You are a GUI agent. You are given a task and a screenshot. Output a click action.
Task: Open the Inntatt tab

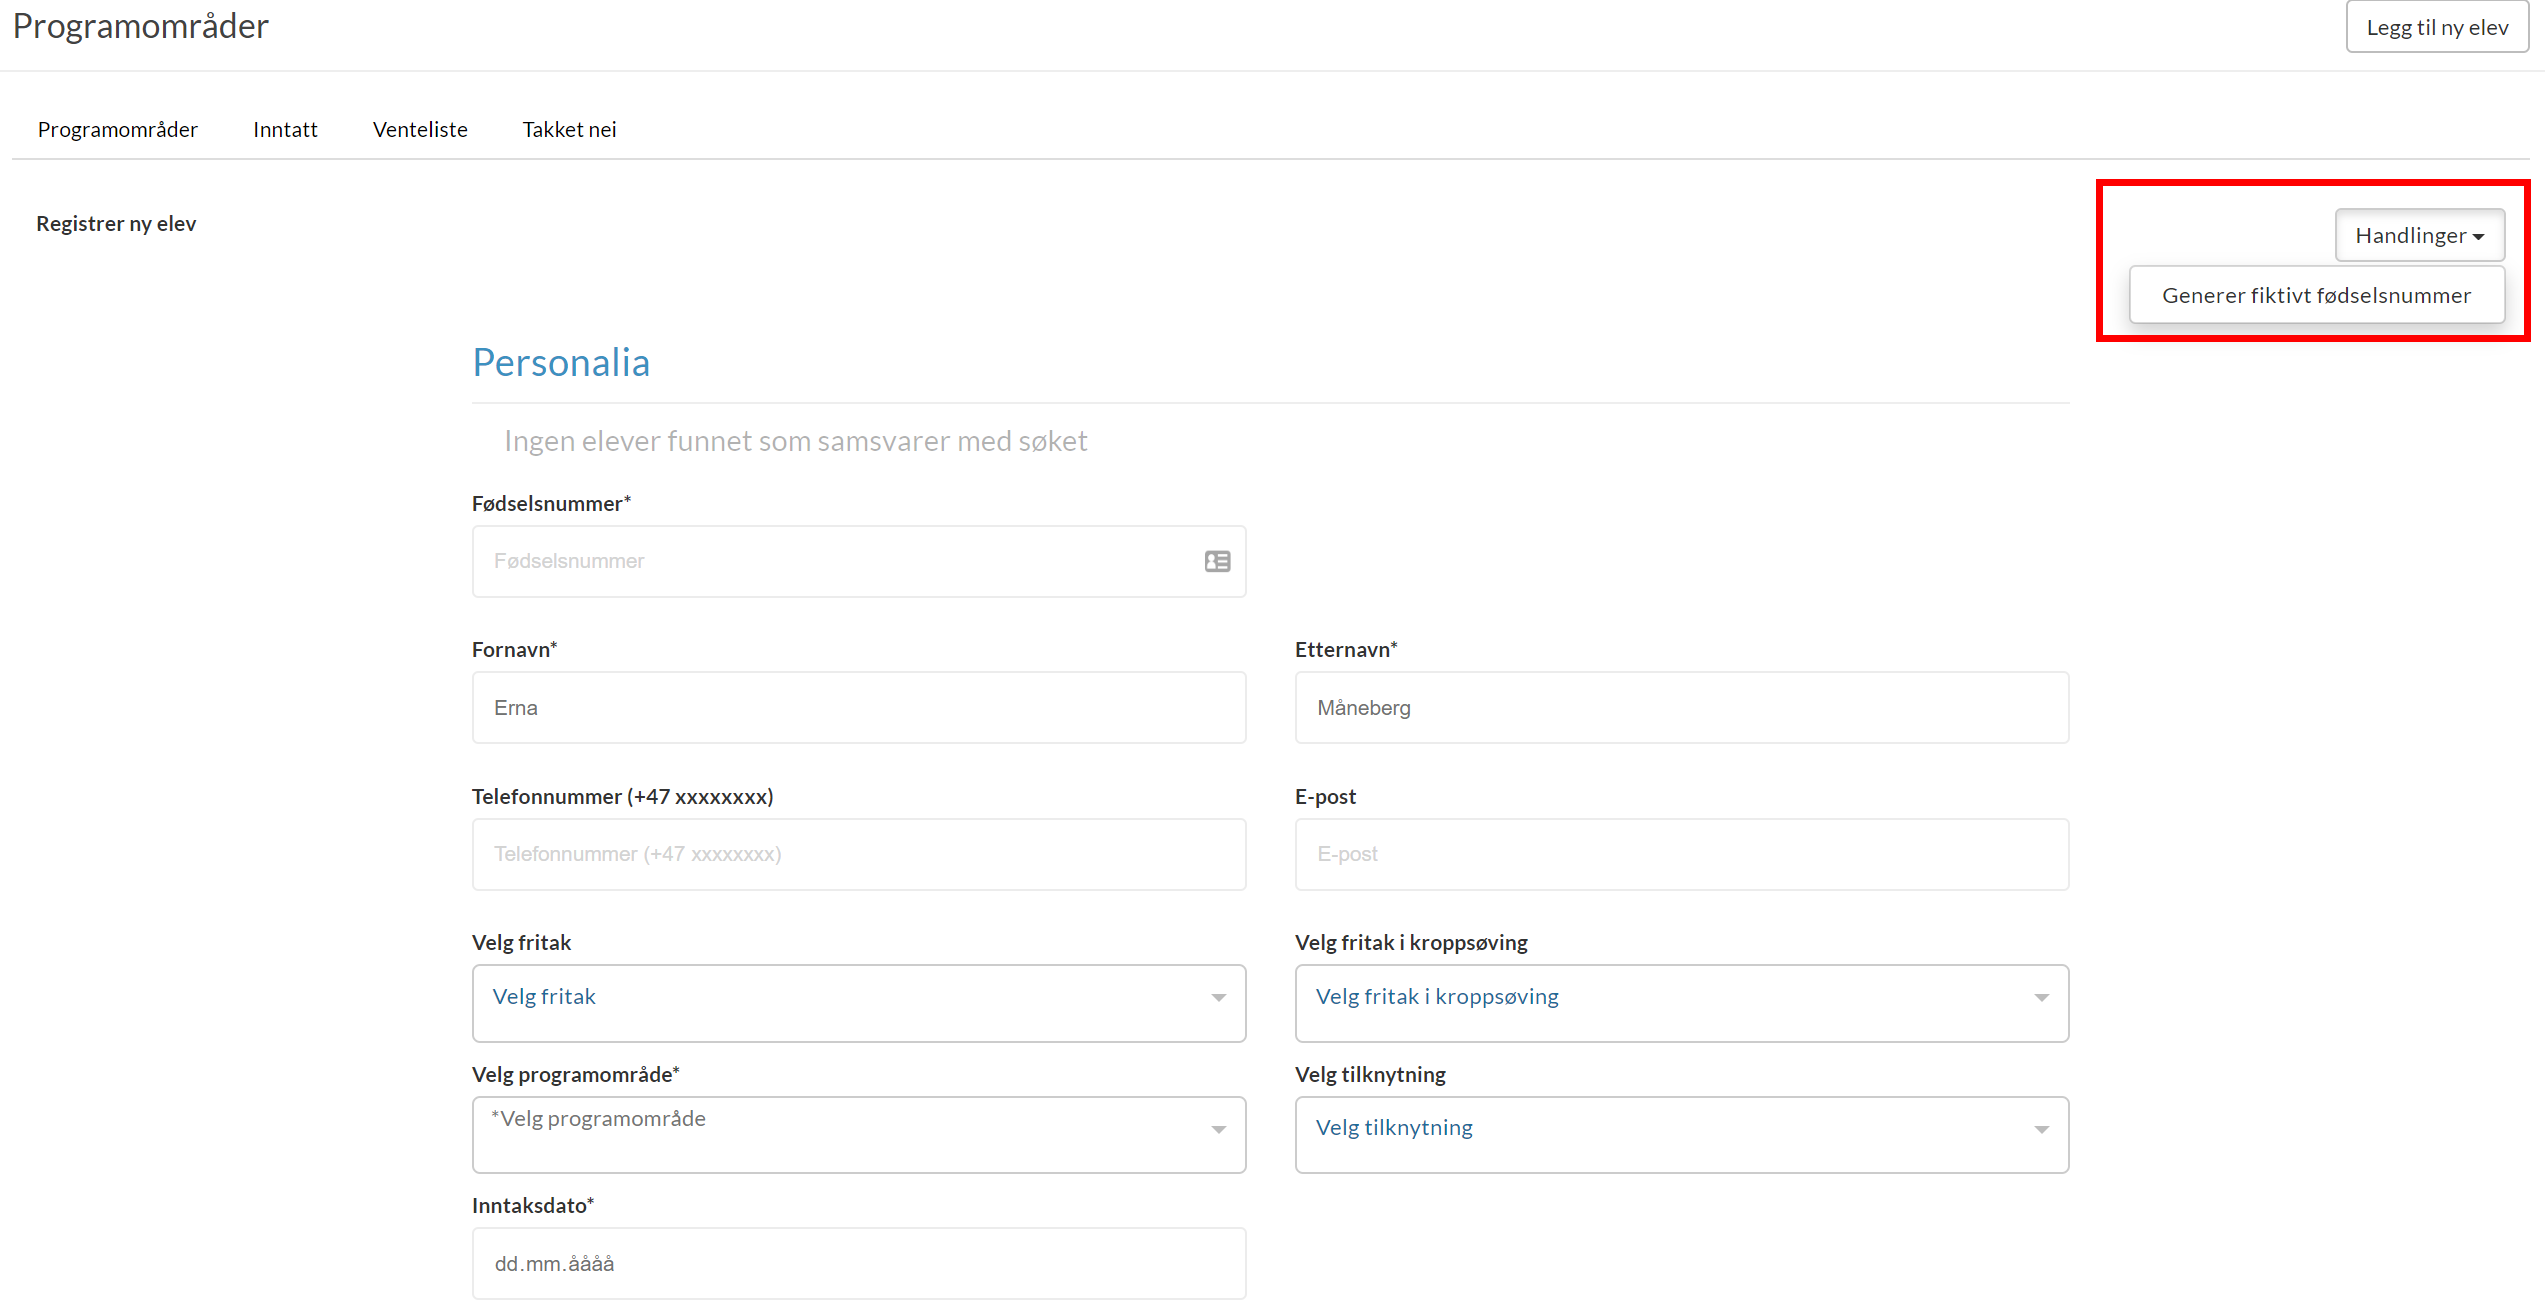click(285, 129)
